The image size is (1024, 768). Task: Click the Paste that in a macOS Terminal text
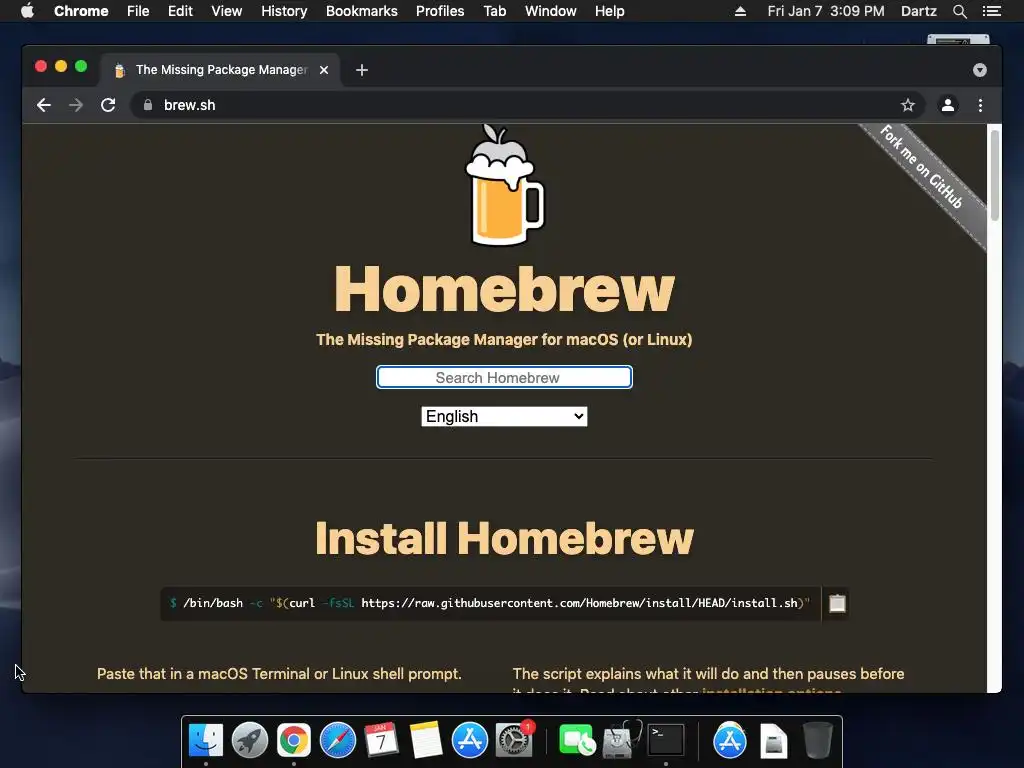(x=279, y=674)
